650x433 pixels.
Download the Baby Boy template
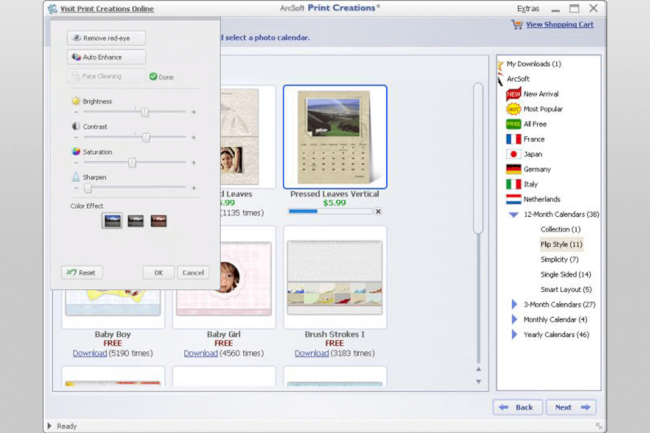tap(90, 353)
